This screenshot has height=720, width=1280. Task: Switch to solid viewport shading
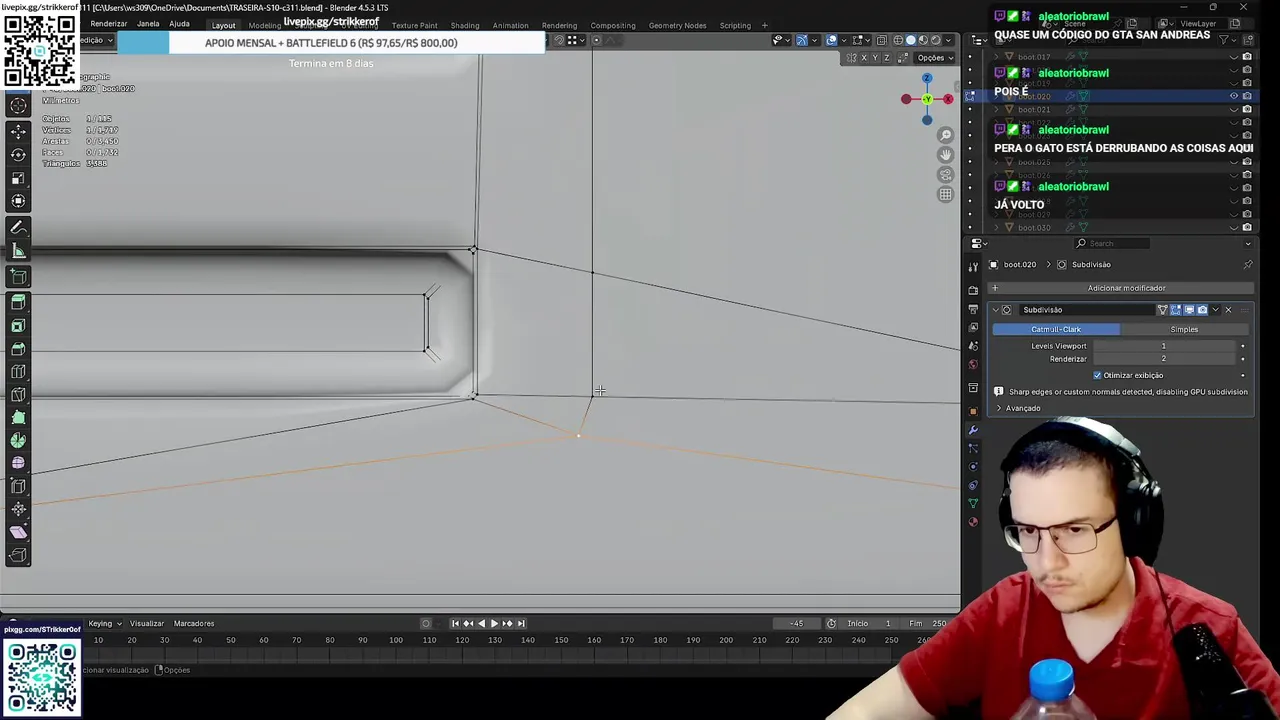(910, 40)
